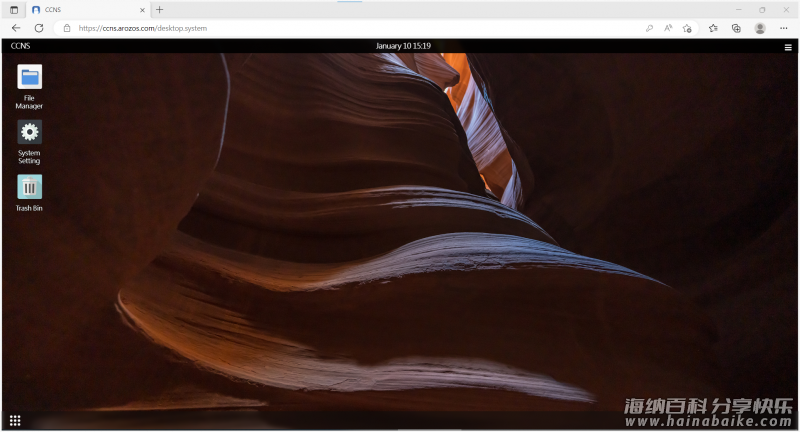Open the browser profile avatar
Screen dimensions: 800x432
click(x=760, y=28)
